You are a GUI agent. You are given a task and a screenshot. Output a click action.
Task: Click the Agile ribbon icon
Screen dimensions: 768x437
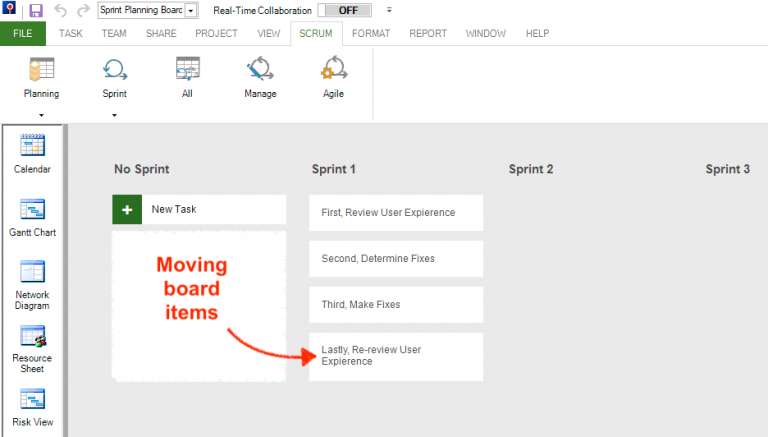[333, 70]
